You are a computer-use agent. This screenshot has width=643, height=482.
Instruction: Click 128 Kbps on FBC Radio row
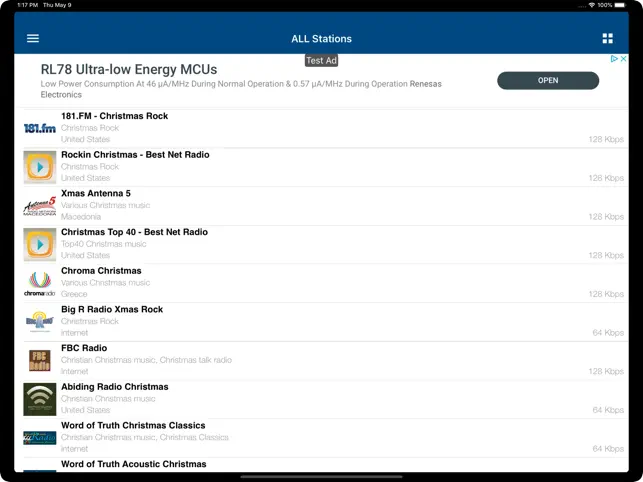pyautogui.click(x=606, y=371)
